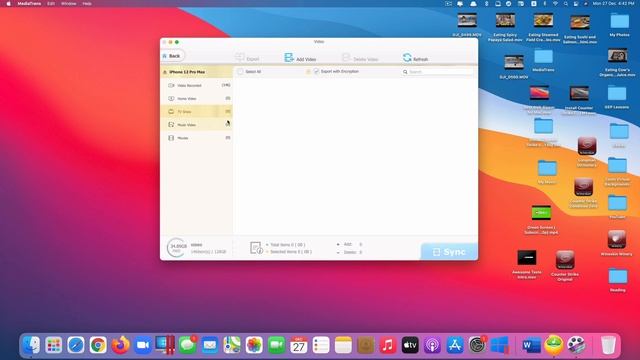The image size is (640, 360).
Task: Open Podcasts from the Dock
Action: coord(432,345)
